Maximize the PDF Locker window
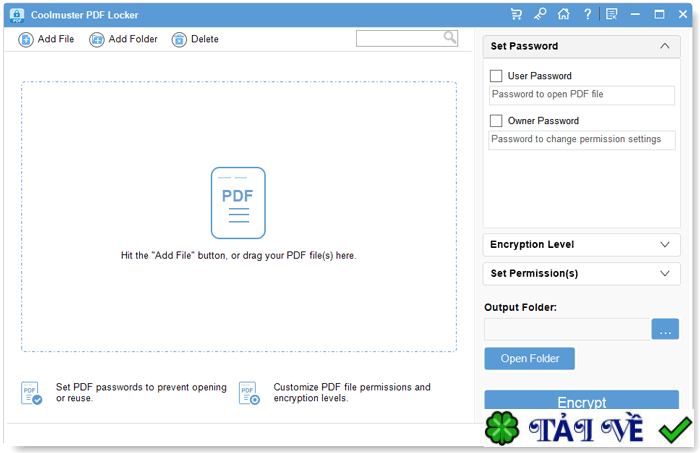This screenshot has width=700, height=453. (x=659, y=14)
